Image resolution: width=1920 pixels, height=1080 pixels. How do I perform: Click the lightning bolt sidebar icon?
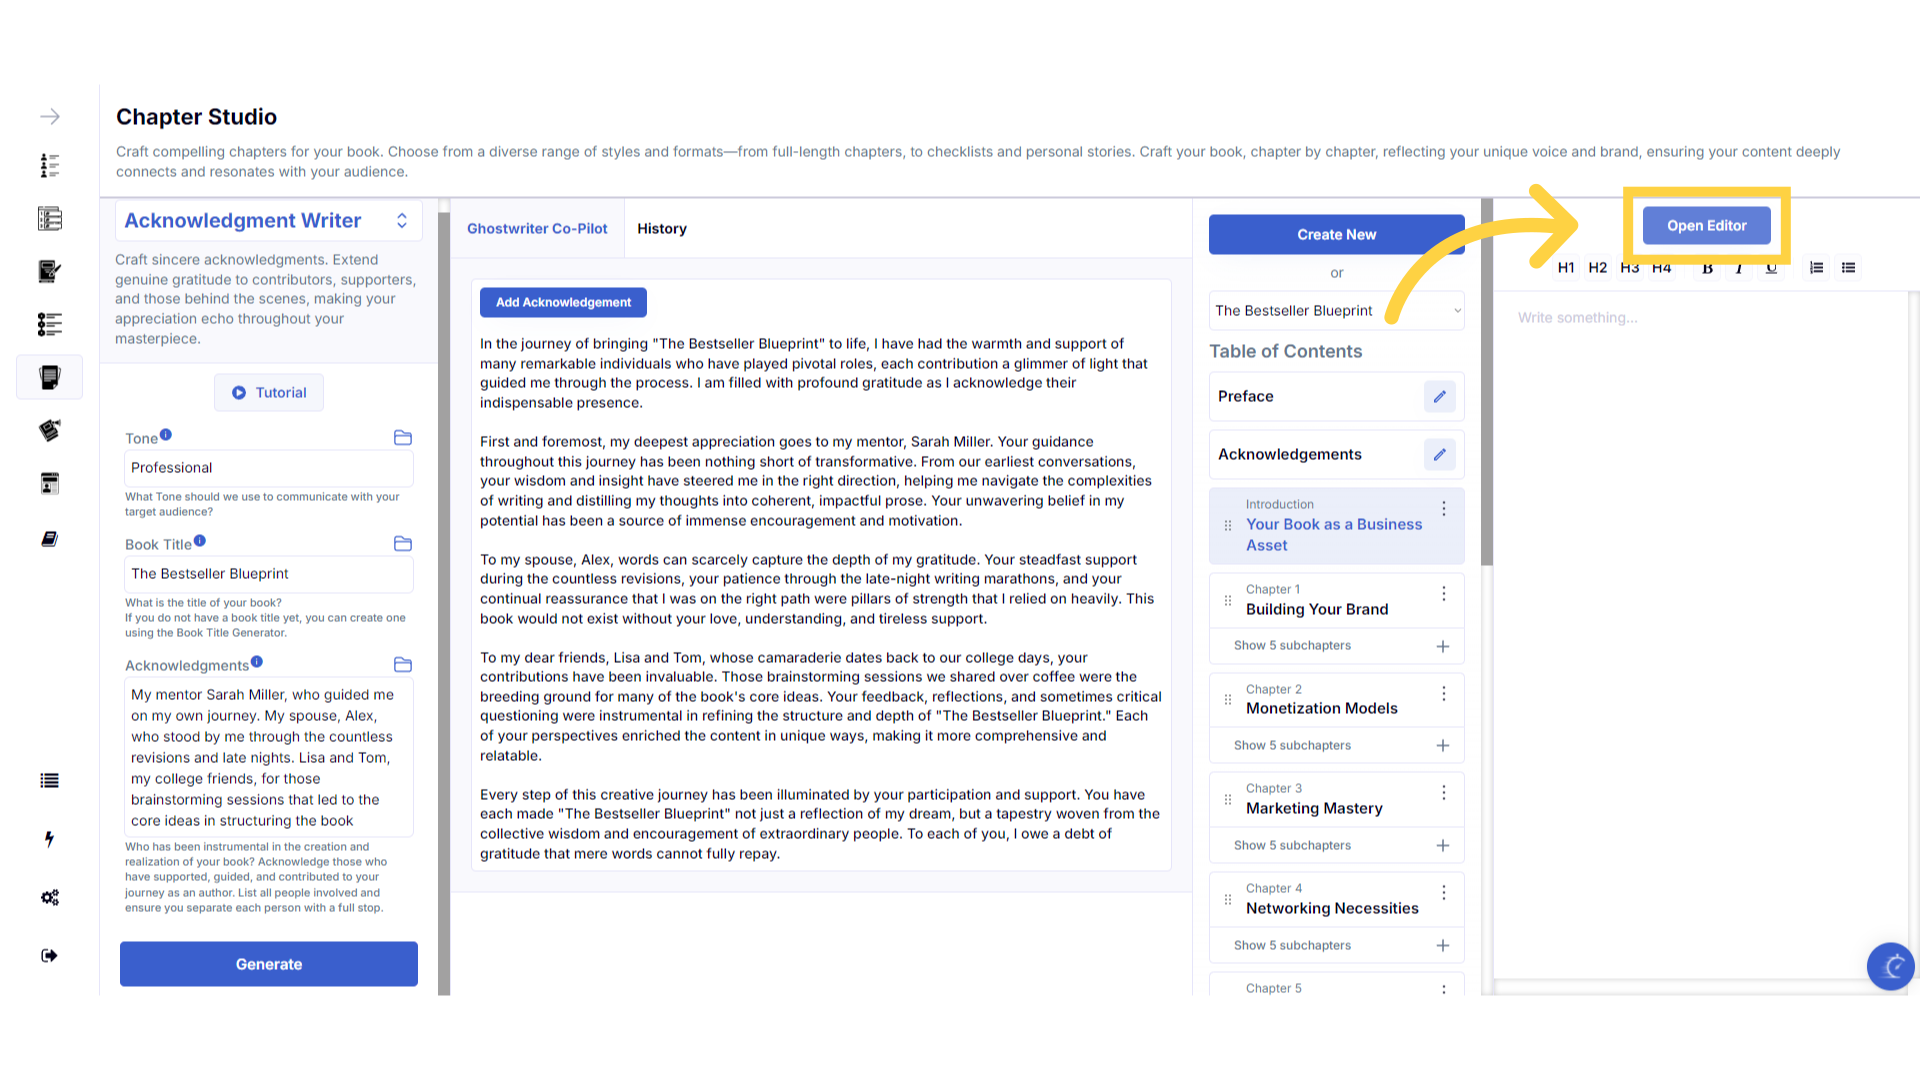[49, 839]
